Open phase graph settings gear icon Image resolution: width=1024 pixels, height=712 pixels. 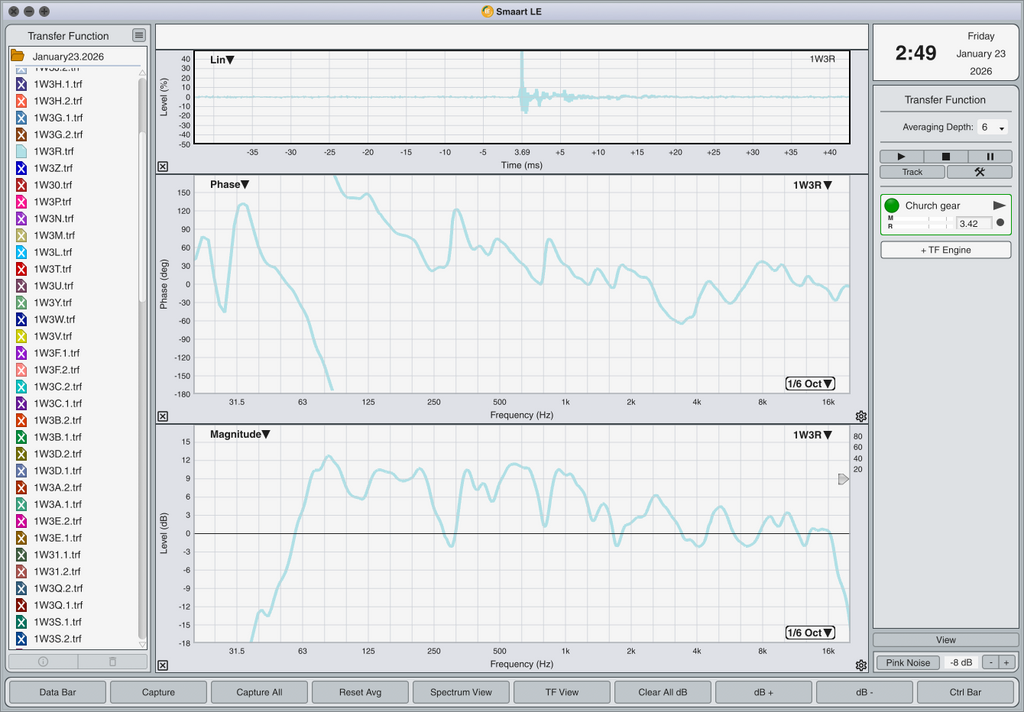861,416
